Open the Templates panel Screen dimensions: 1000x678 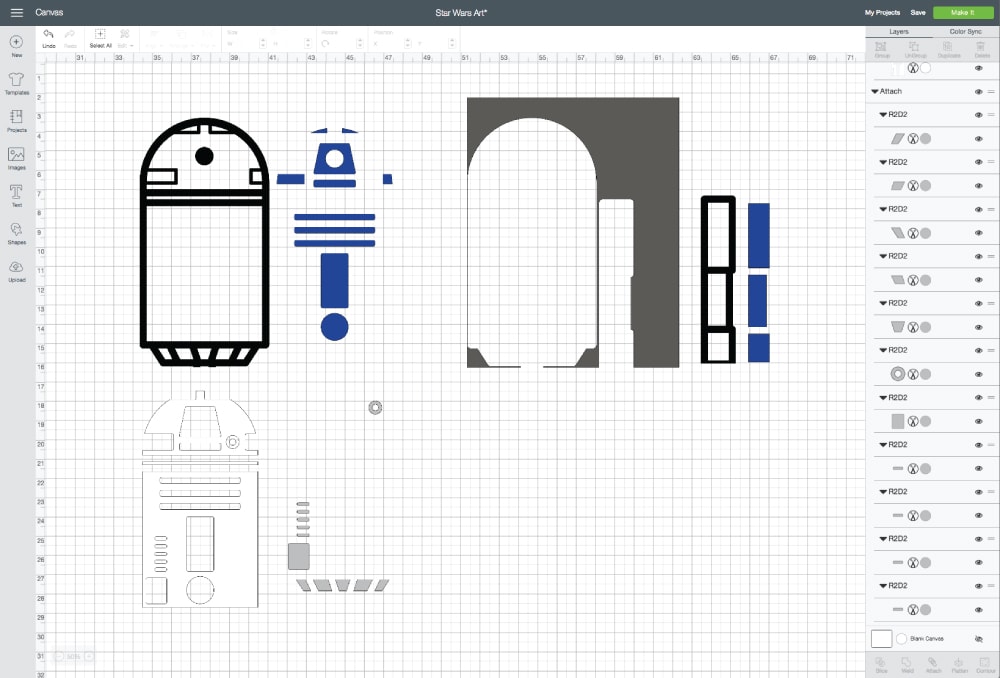16,82
